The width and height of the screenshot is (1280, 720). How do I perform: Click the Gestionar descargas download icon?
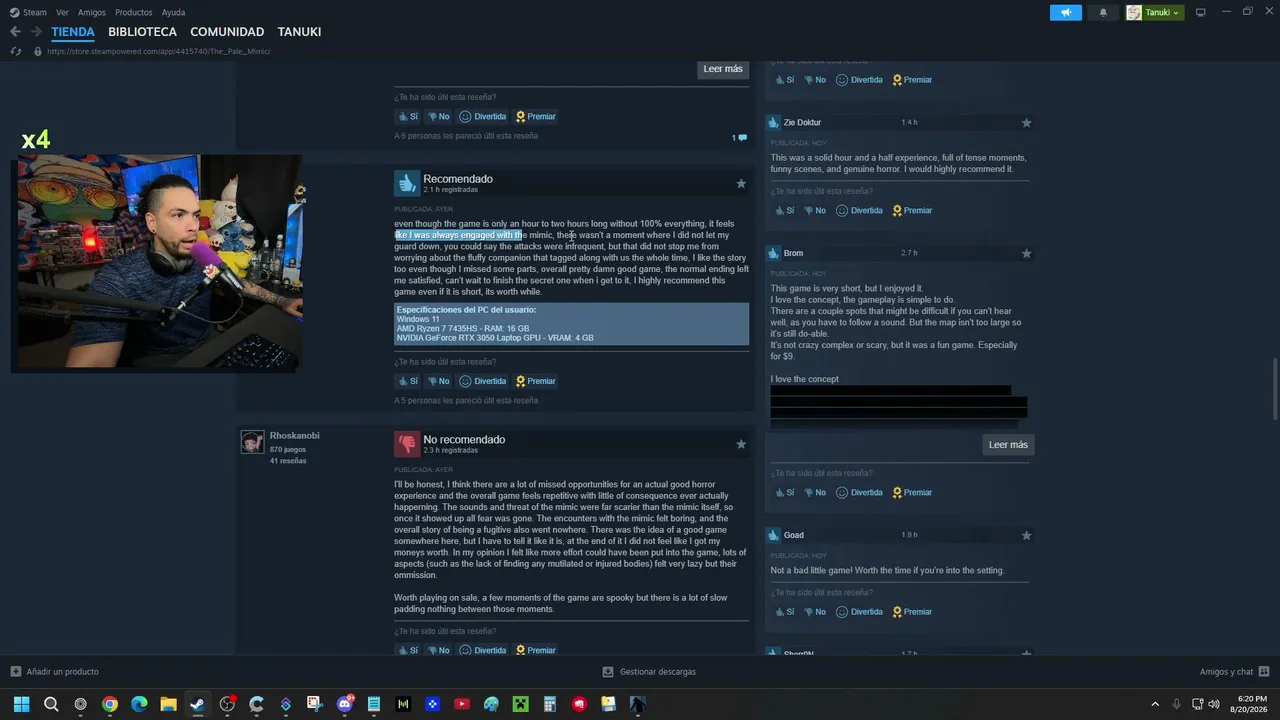[608, 672]
